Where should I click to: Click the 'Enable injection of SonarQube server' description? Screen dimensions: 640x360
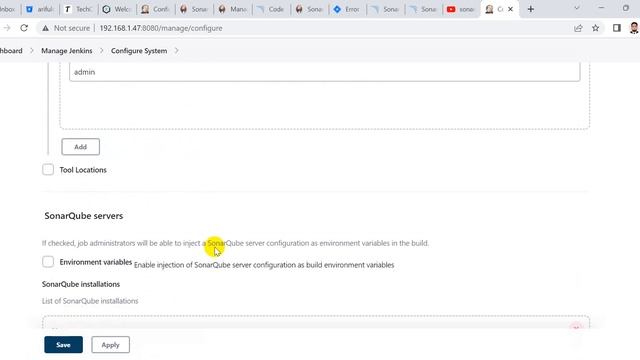pyautogui.click(x=264, y=265)
